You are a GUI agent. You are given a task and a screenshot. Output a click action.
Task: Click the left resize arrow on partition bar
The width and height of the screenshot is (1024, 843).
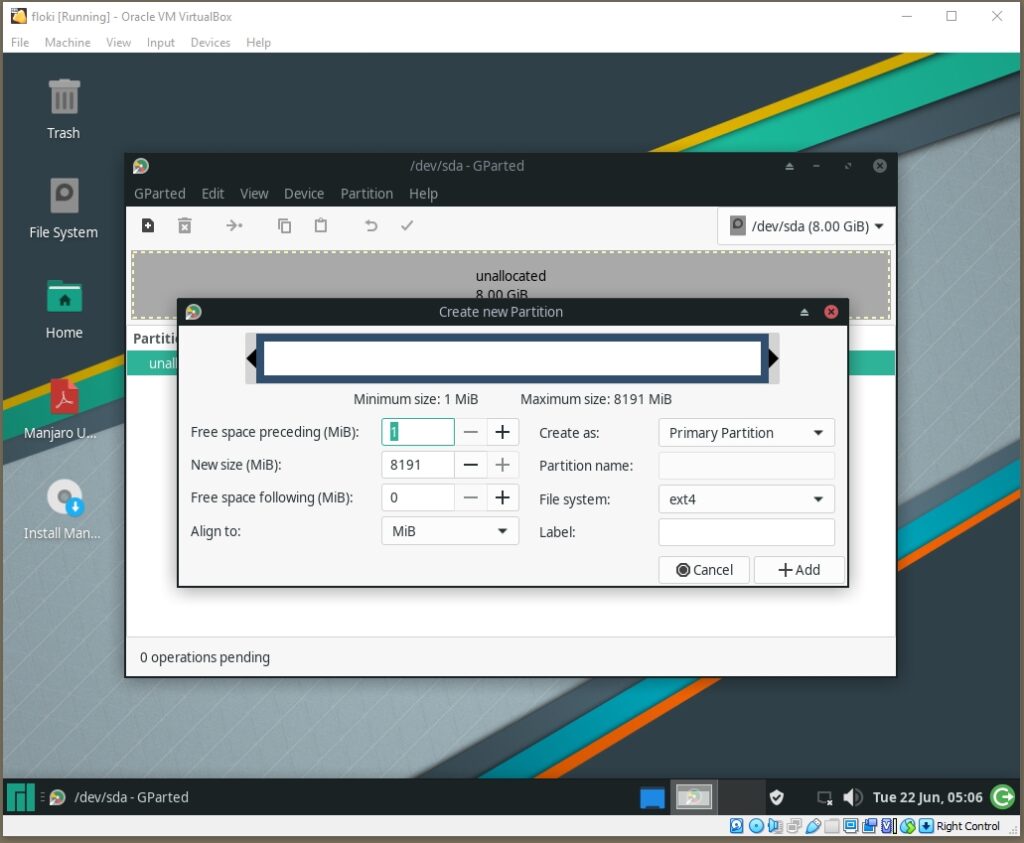(251, 358)
